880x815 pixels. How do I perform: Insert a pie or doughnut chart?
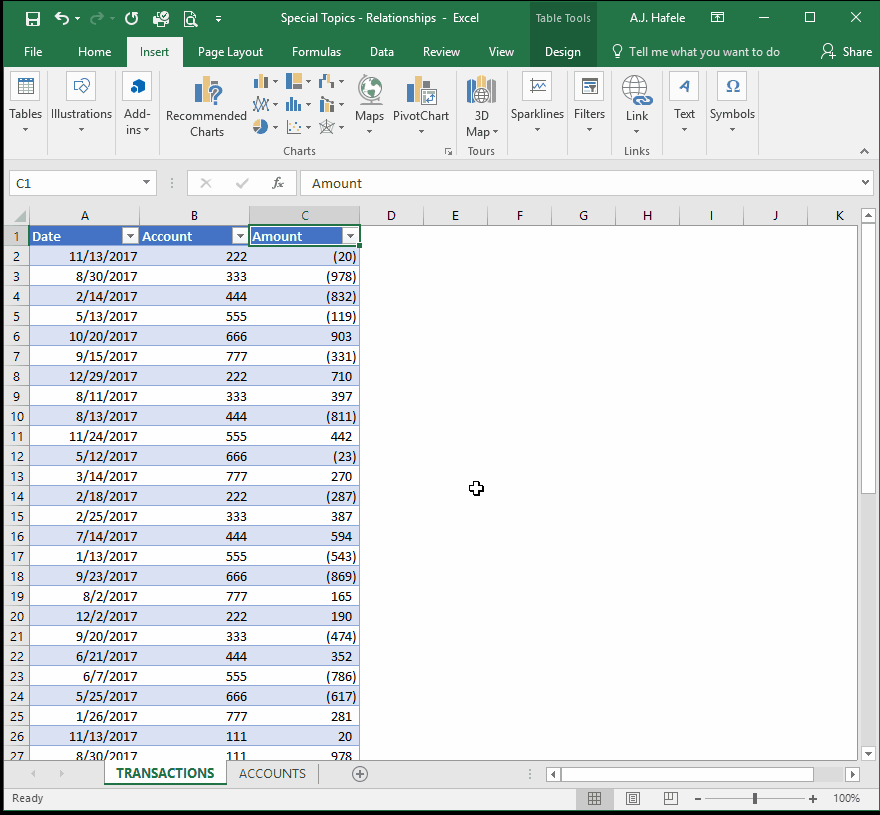(x=265, y=127)
